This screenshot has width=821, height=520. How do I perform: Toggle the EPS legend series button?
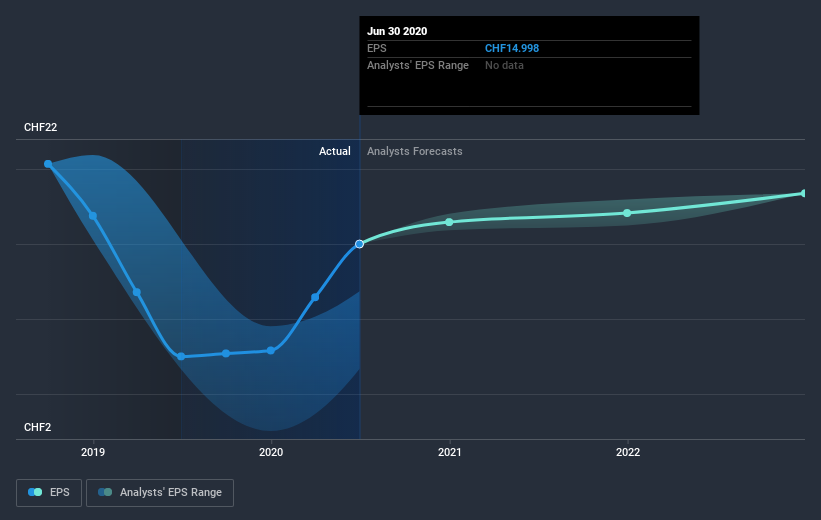click(x=48, y=492)
